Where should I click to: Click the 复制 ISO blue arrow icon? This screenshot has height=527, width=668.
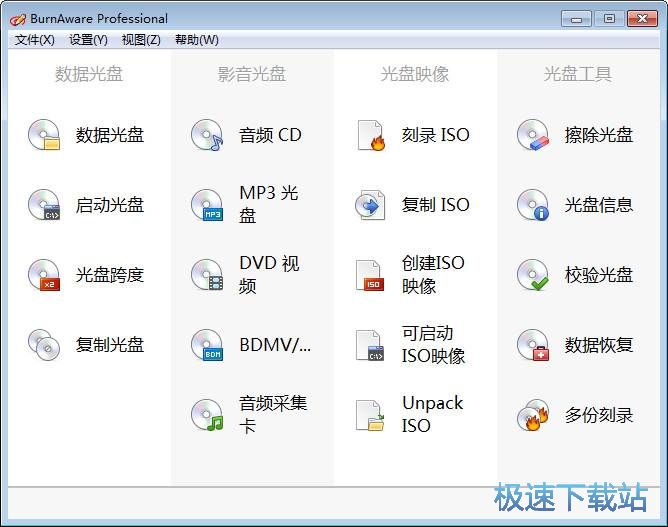coord(370,205)
